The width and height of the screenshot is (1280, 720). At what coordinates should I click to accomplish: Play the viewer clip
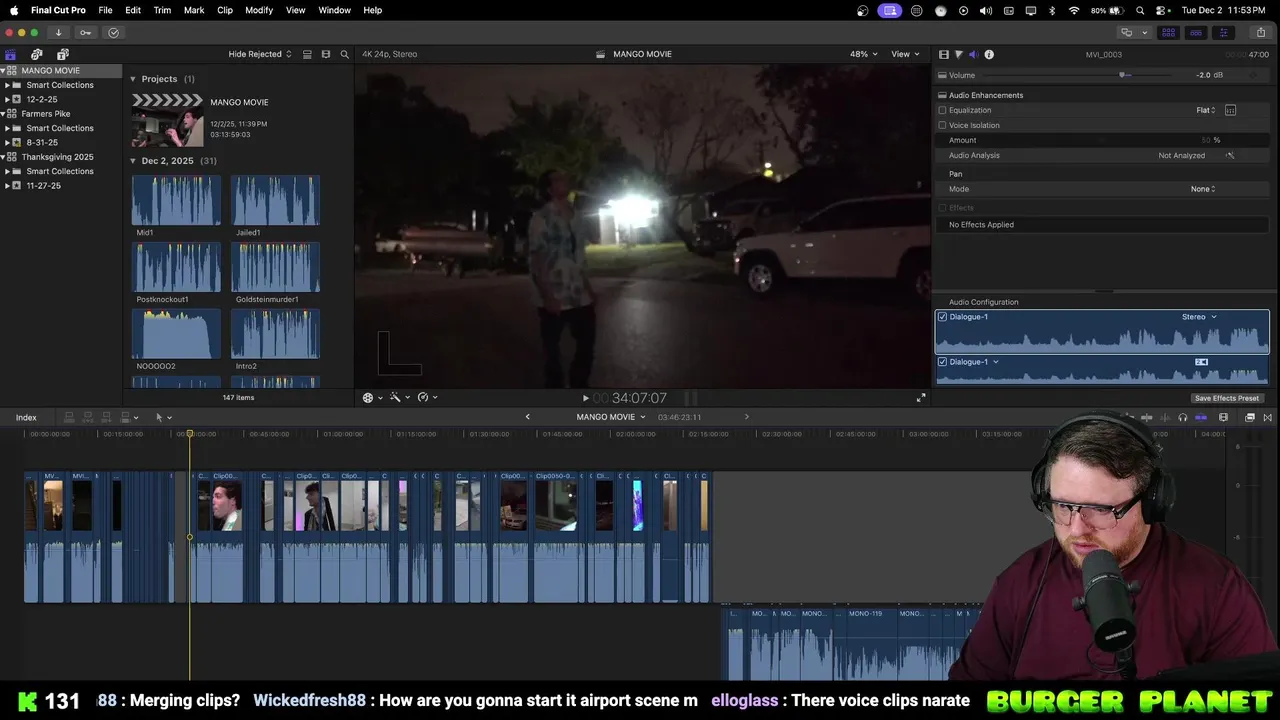[586, 398]
